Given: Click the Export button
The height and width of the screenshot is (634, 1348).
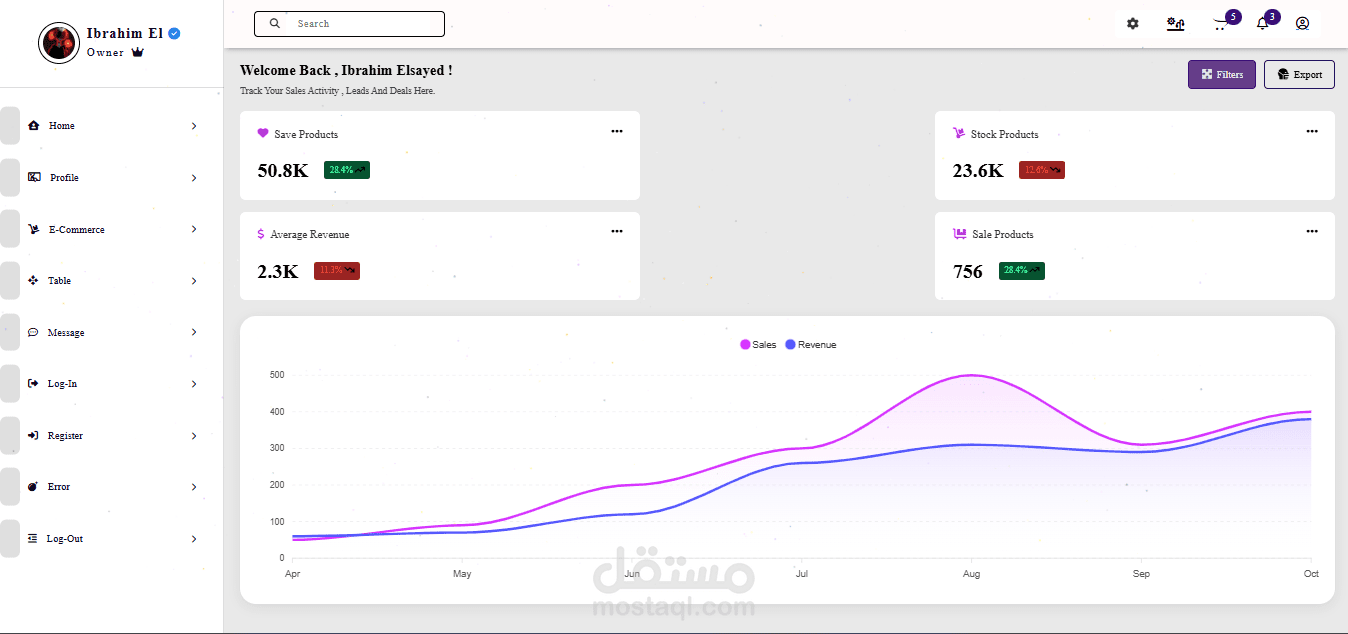Looking at the screenshot, I should [x=1299, y=75].
